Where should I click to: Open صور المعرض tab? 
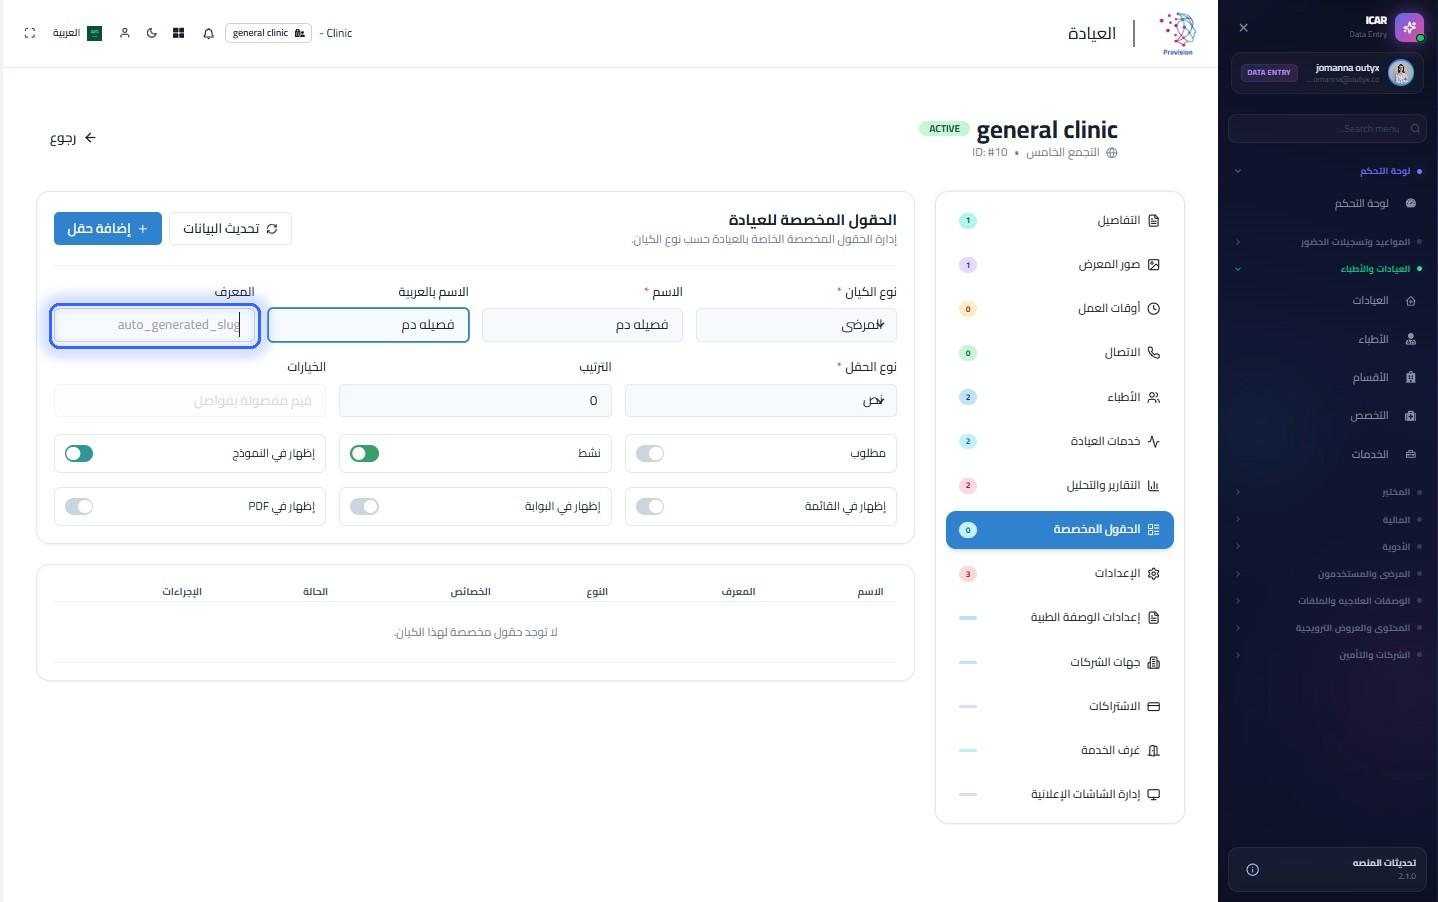click(x=1060, y=264)
